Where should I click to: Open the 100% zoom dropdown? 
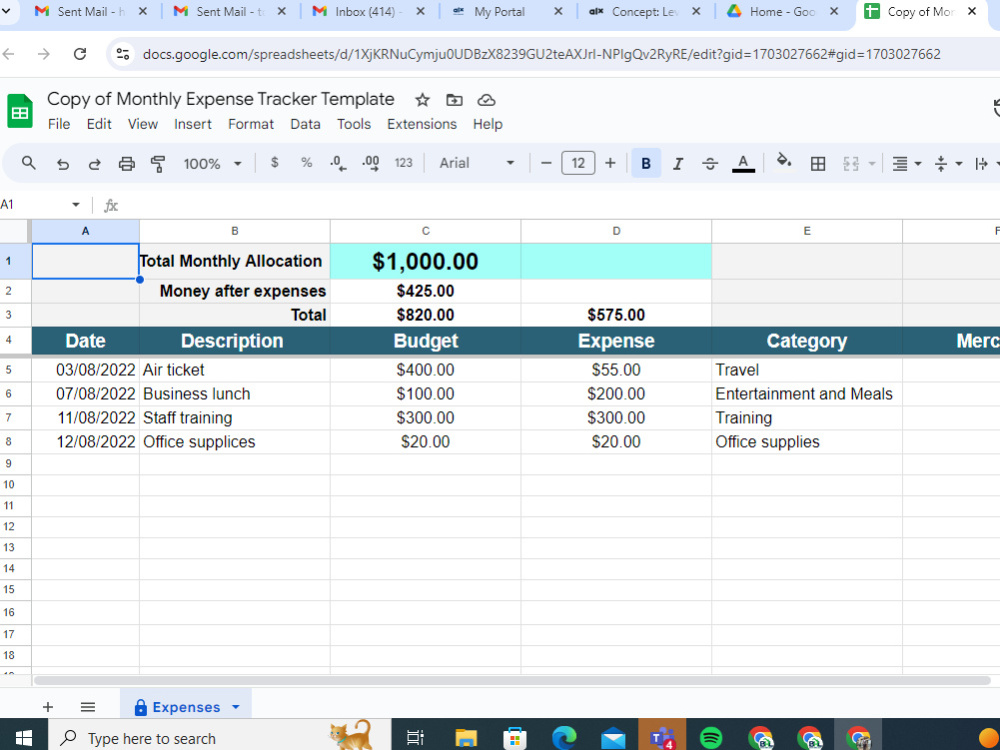point(212,164)
